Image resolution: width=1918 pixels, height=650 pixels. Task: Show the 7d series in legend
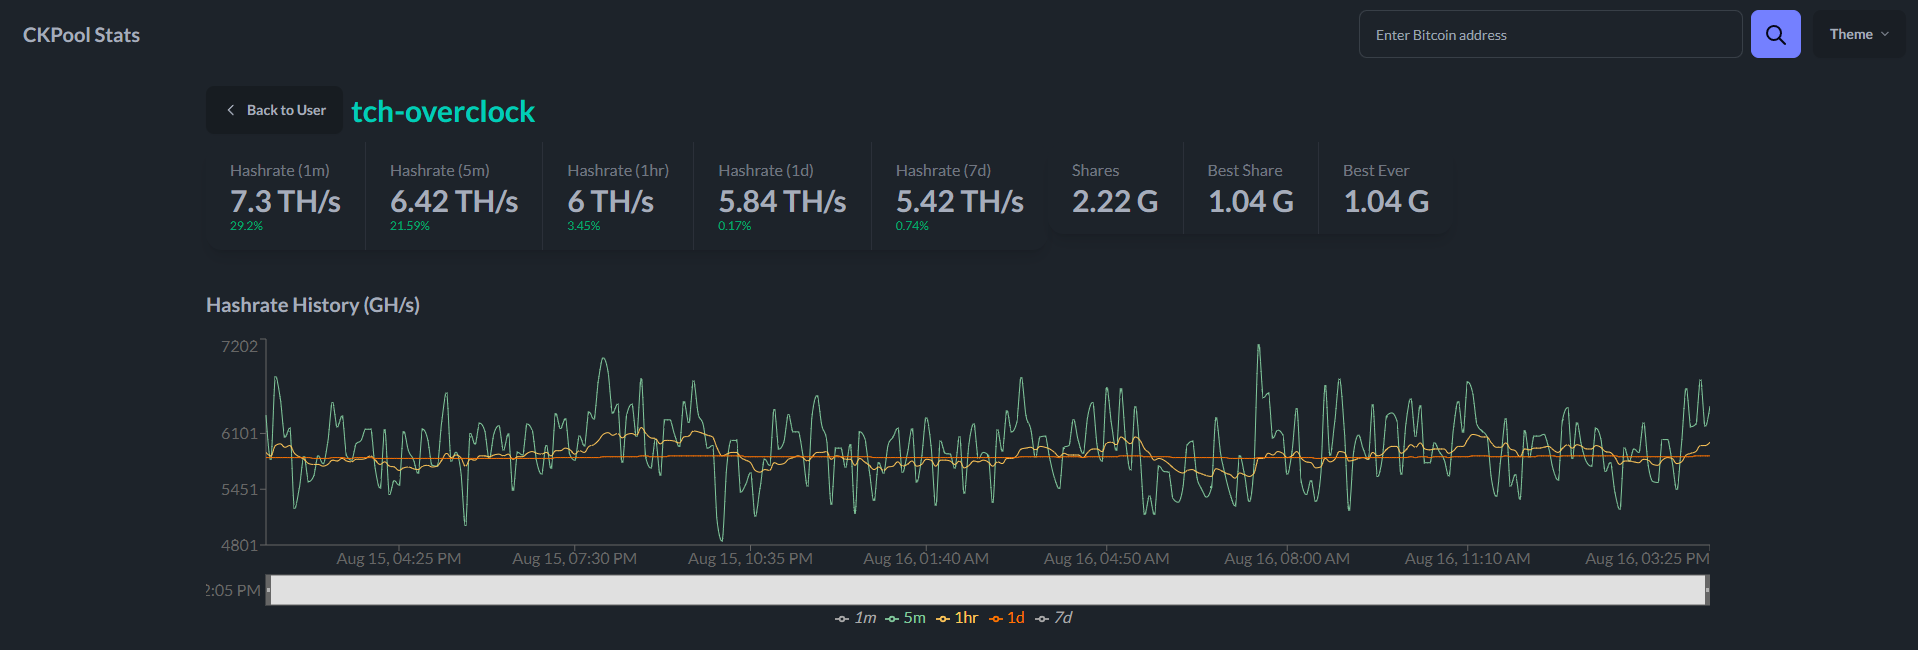click(1054, 618)
